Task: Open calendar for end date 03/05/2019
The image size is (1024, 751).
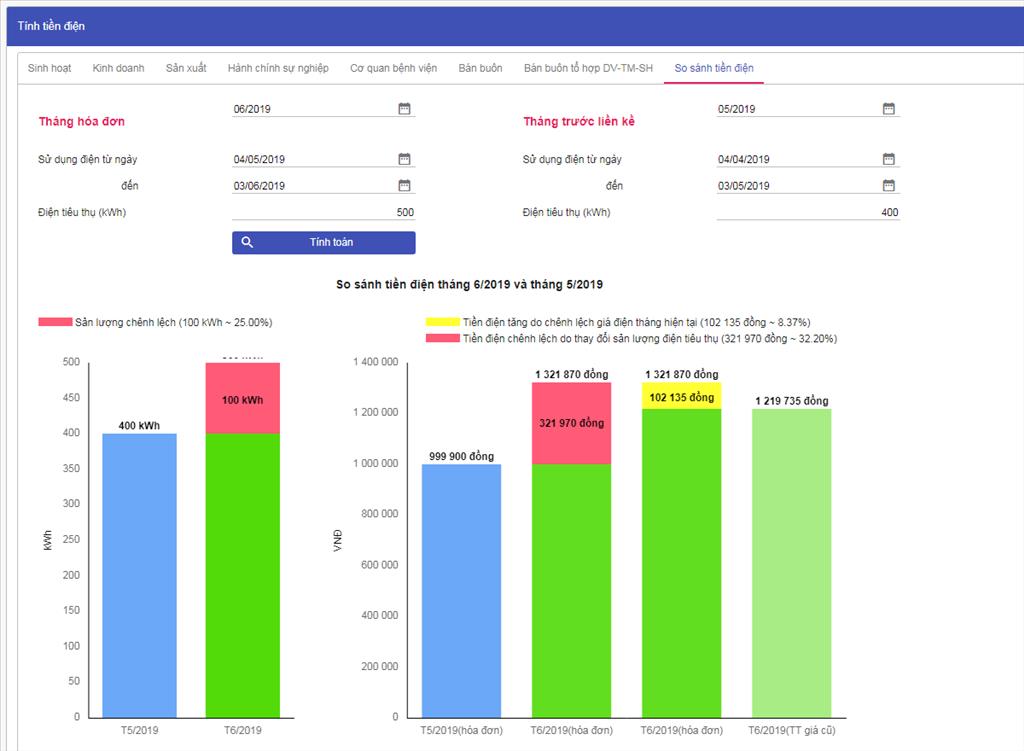Action: point(888,185)
